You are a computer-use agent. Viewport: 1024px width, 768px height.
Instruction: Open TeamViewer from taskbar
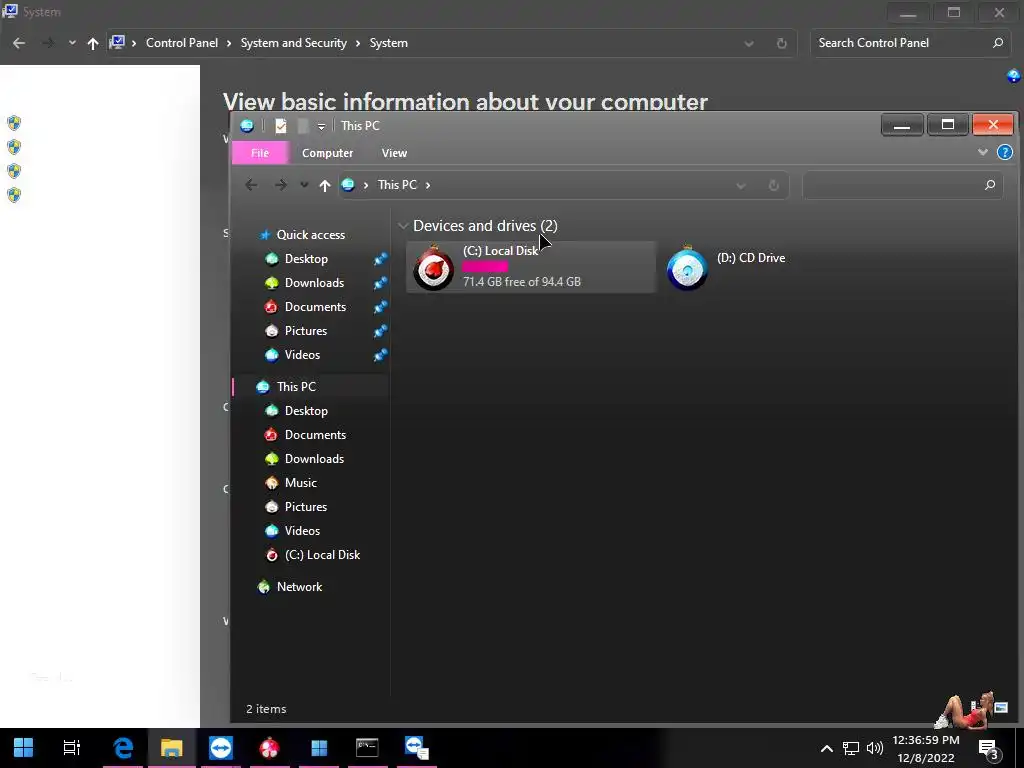[221, 747]
